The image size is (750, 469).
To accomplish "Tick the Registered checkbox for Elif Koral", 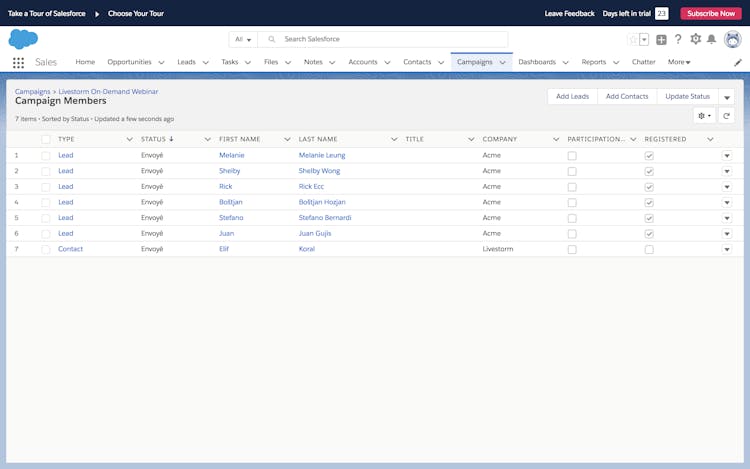I will (x=649, y=249).
